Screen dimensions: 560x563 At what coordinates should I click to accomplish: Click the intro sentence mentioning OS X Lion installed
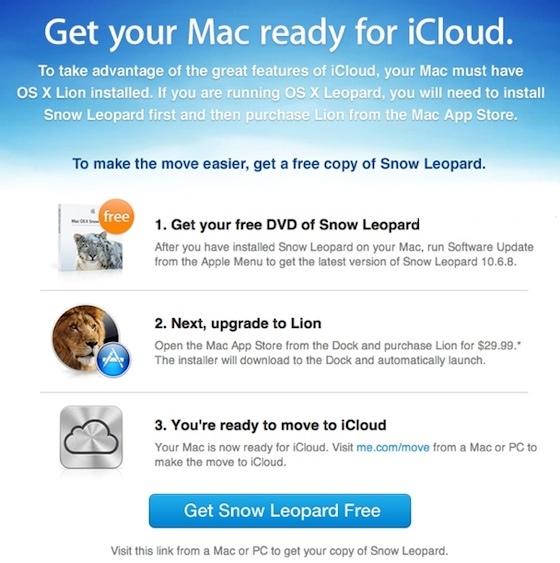280,93
